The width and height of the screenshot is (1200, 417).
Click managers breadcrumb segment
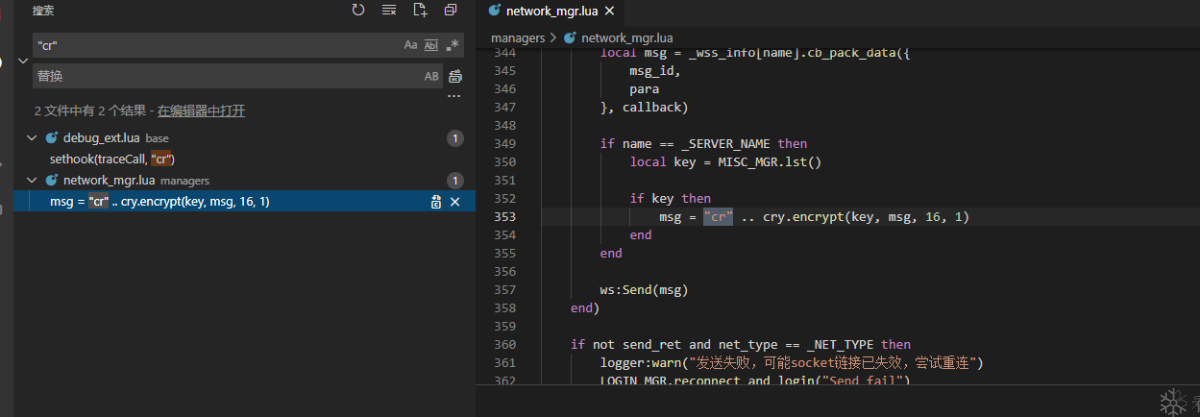tap(518, 38)
